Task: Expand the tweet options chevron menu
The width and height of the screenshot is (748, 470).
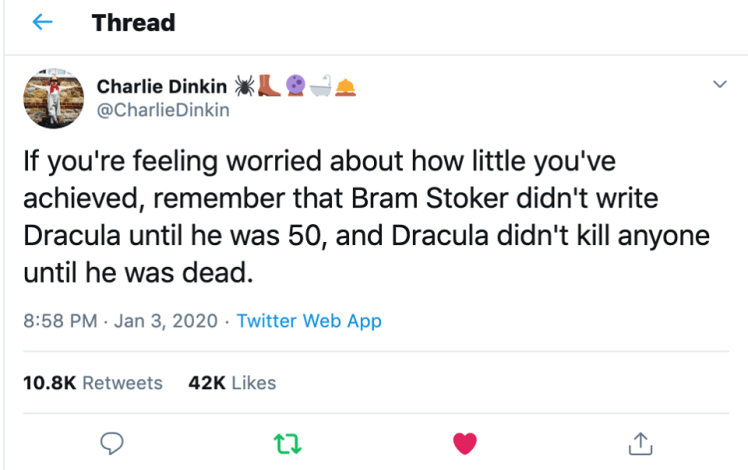Action: (x=718, y=86)
